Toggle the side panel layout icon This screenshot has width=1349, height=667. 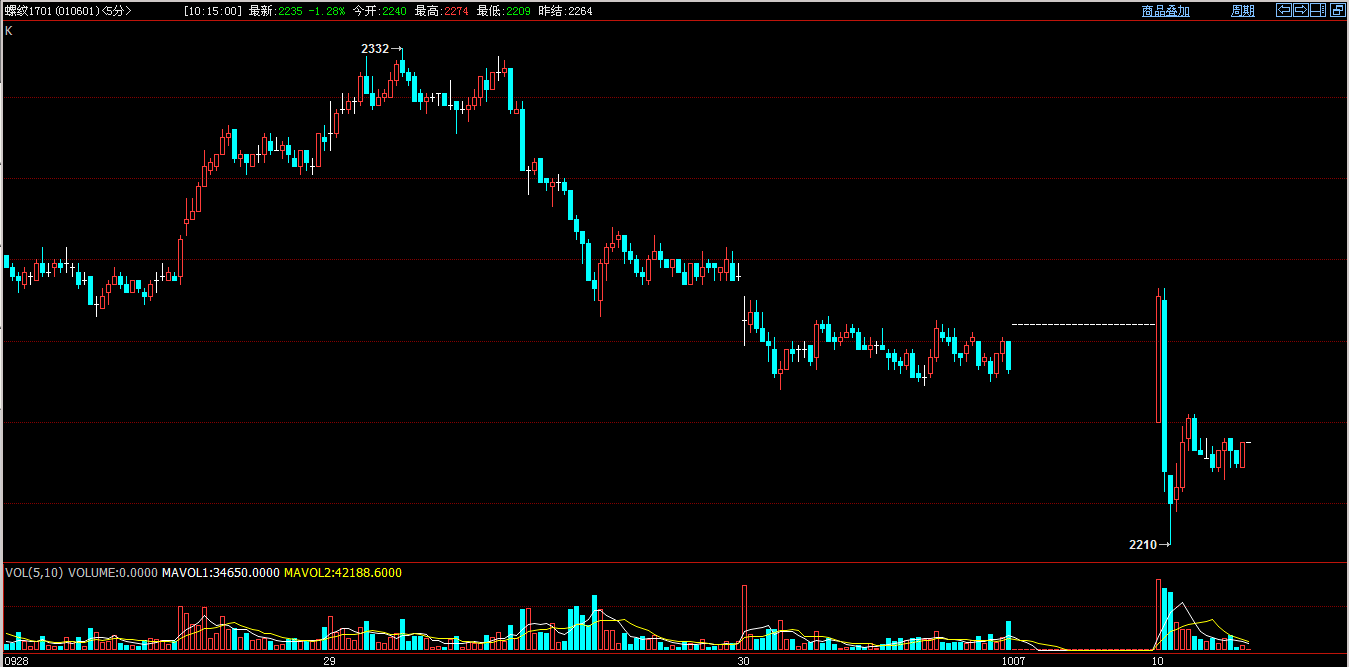1318,10
